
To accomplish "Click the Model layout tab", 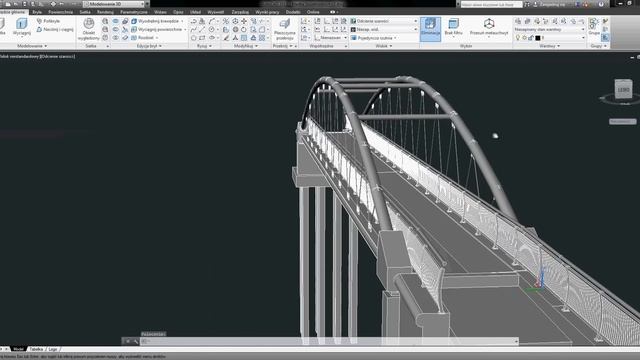I will tap(18, 349).
